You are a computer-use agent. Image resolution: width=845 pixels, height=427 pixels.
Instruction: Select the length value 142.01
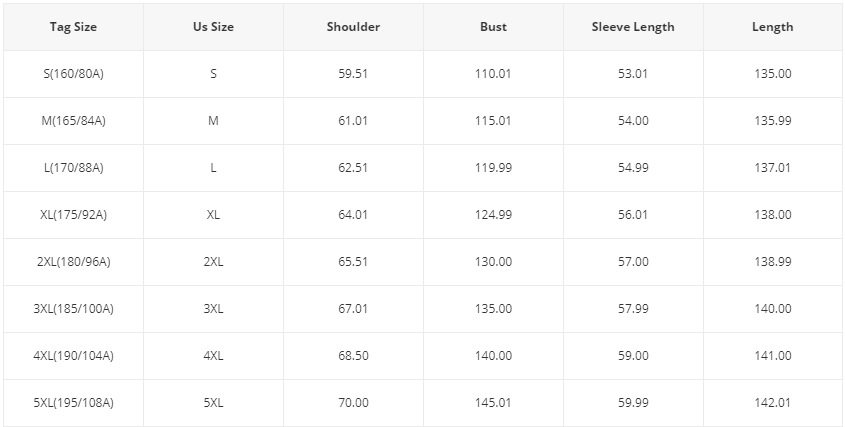772,403
